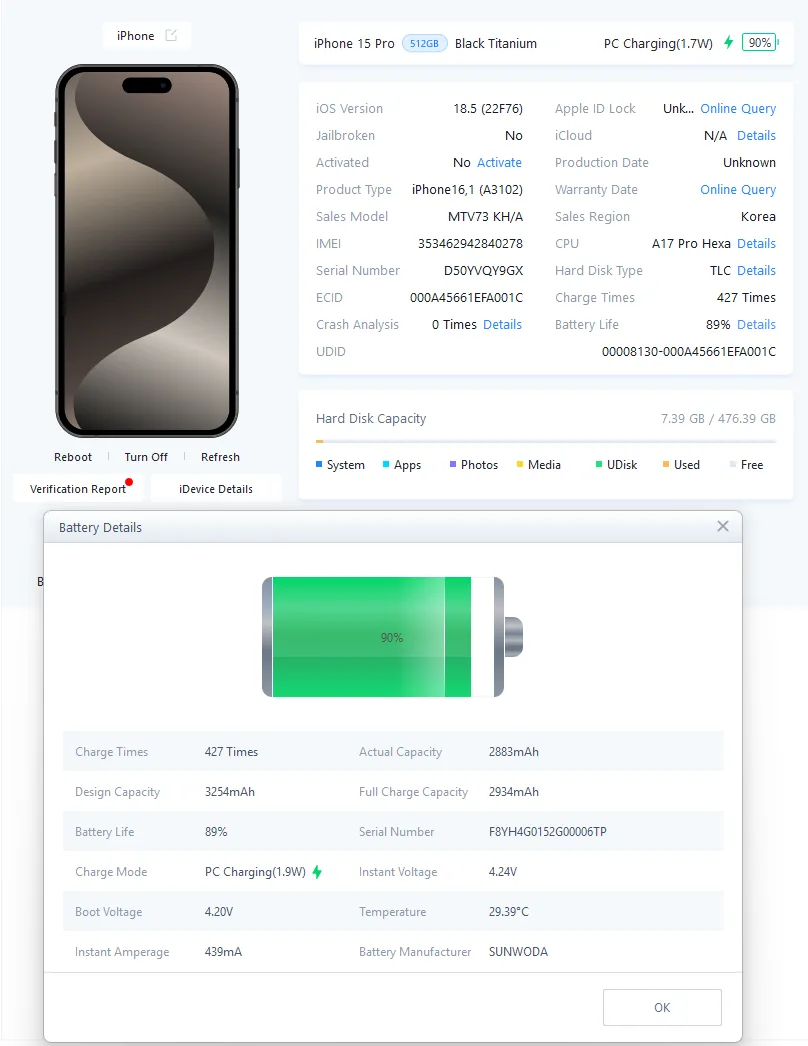
Task: Click the sales region Korea value
Action: [x=759, y=217]
